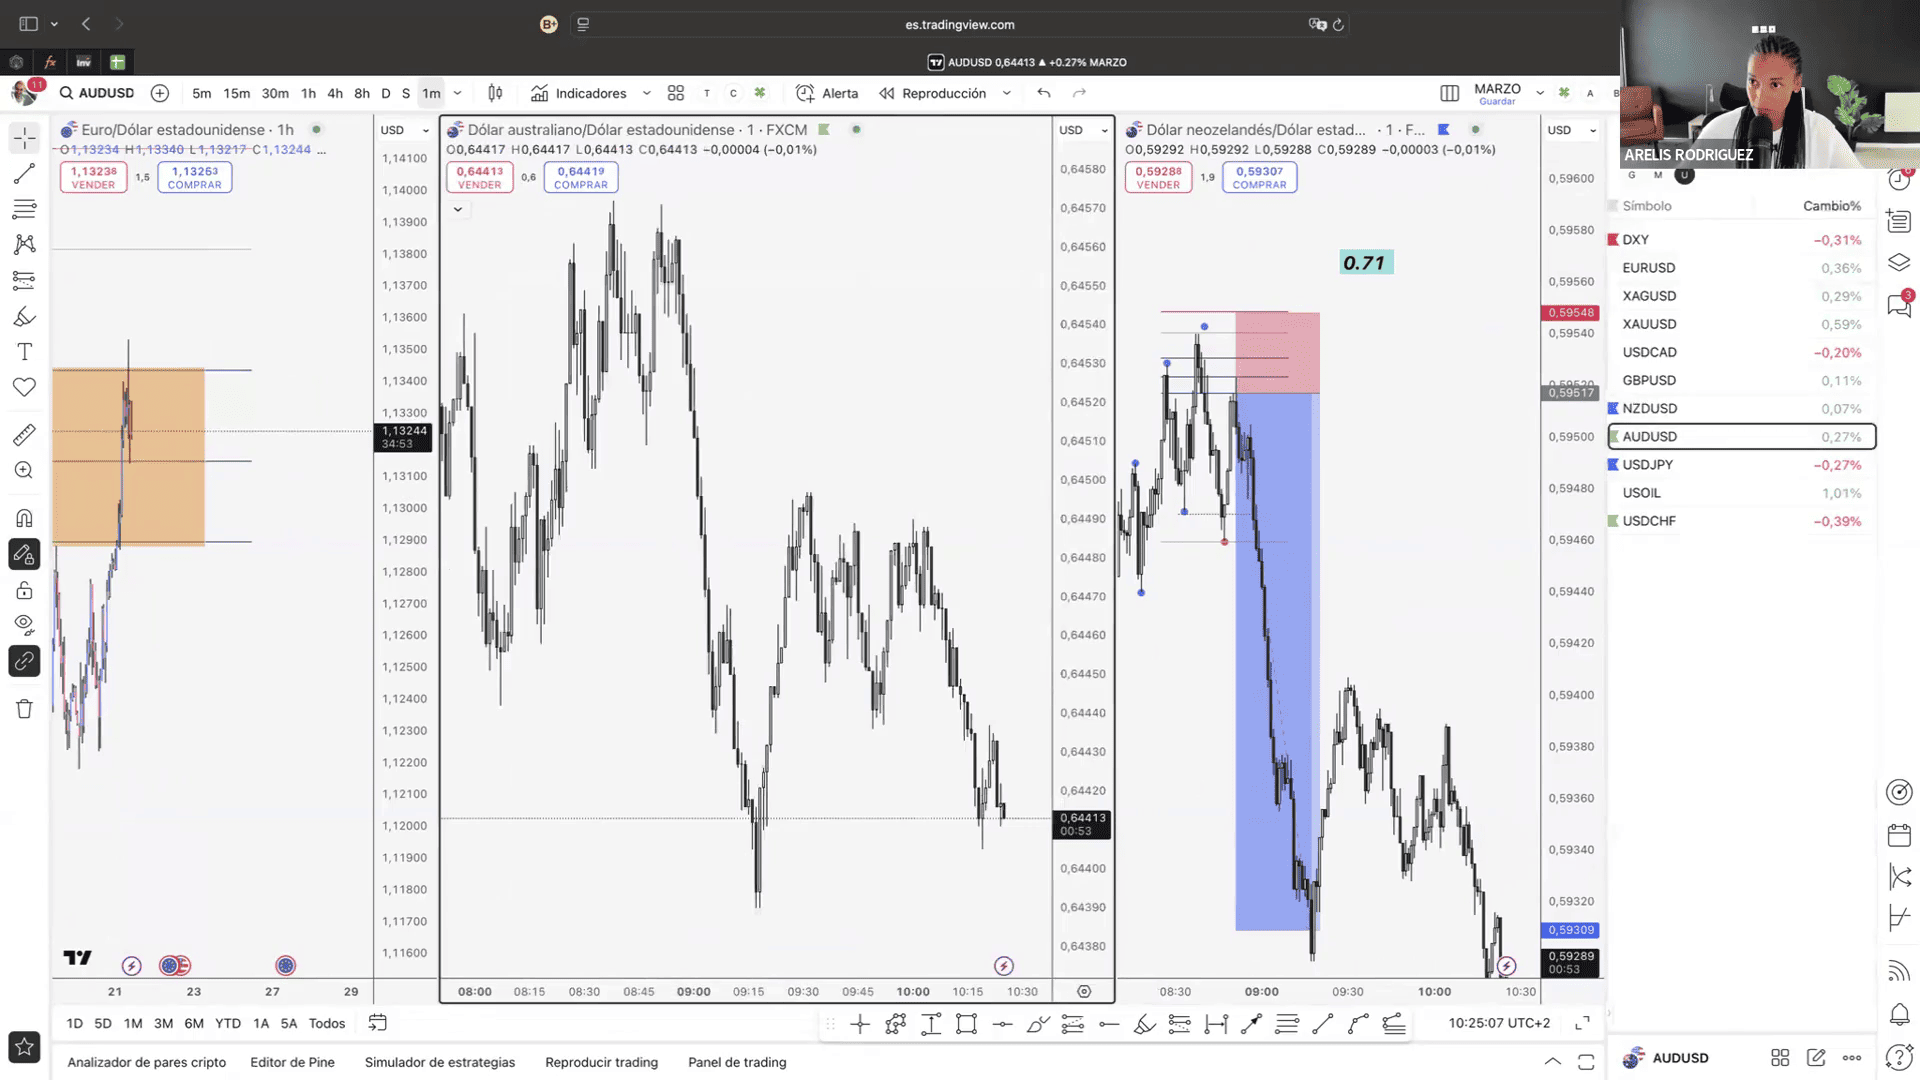Open the Simulador de estrategias tab
The width and height of the screenshot is (1920, 1080).
[x=439, y=1062]
